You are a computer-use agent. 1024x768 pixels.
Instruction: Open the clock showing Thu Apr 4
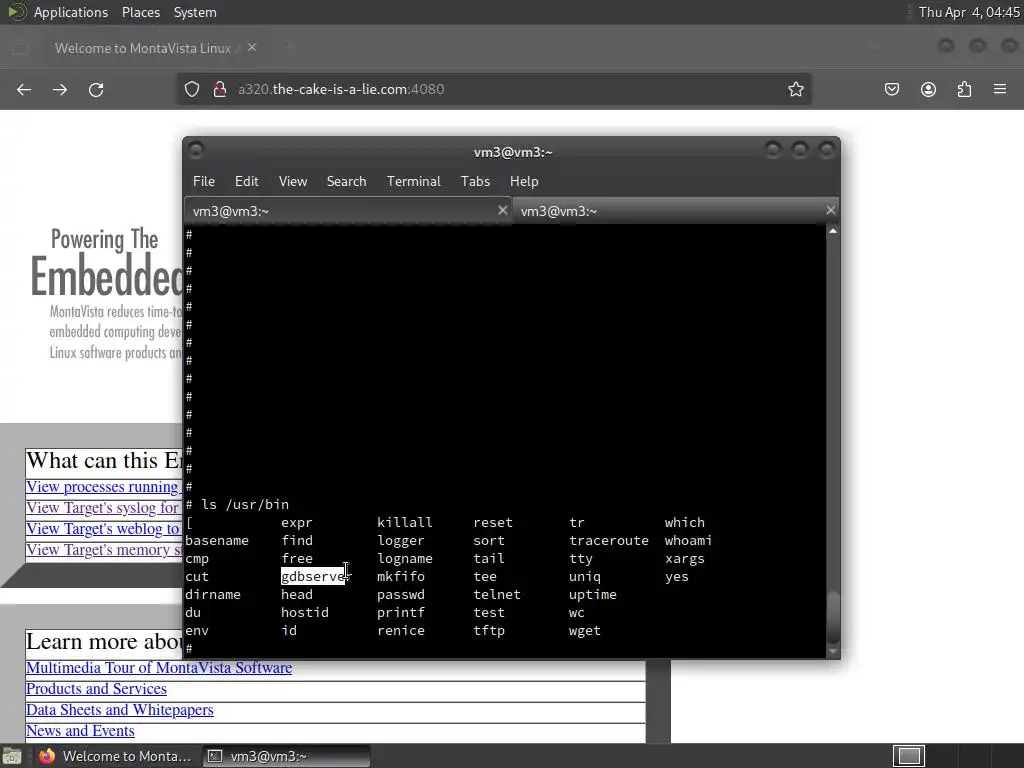tap(969, 12)
